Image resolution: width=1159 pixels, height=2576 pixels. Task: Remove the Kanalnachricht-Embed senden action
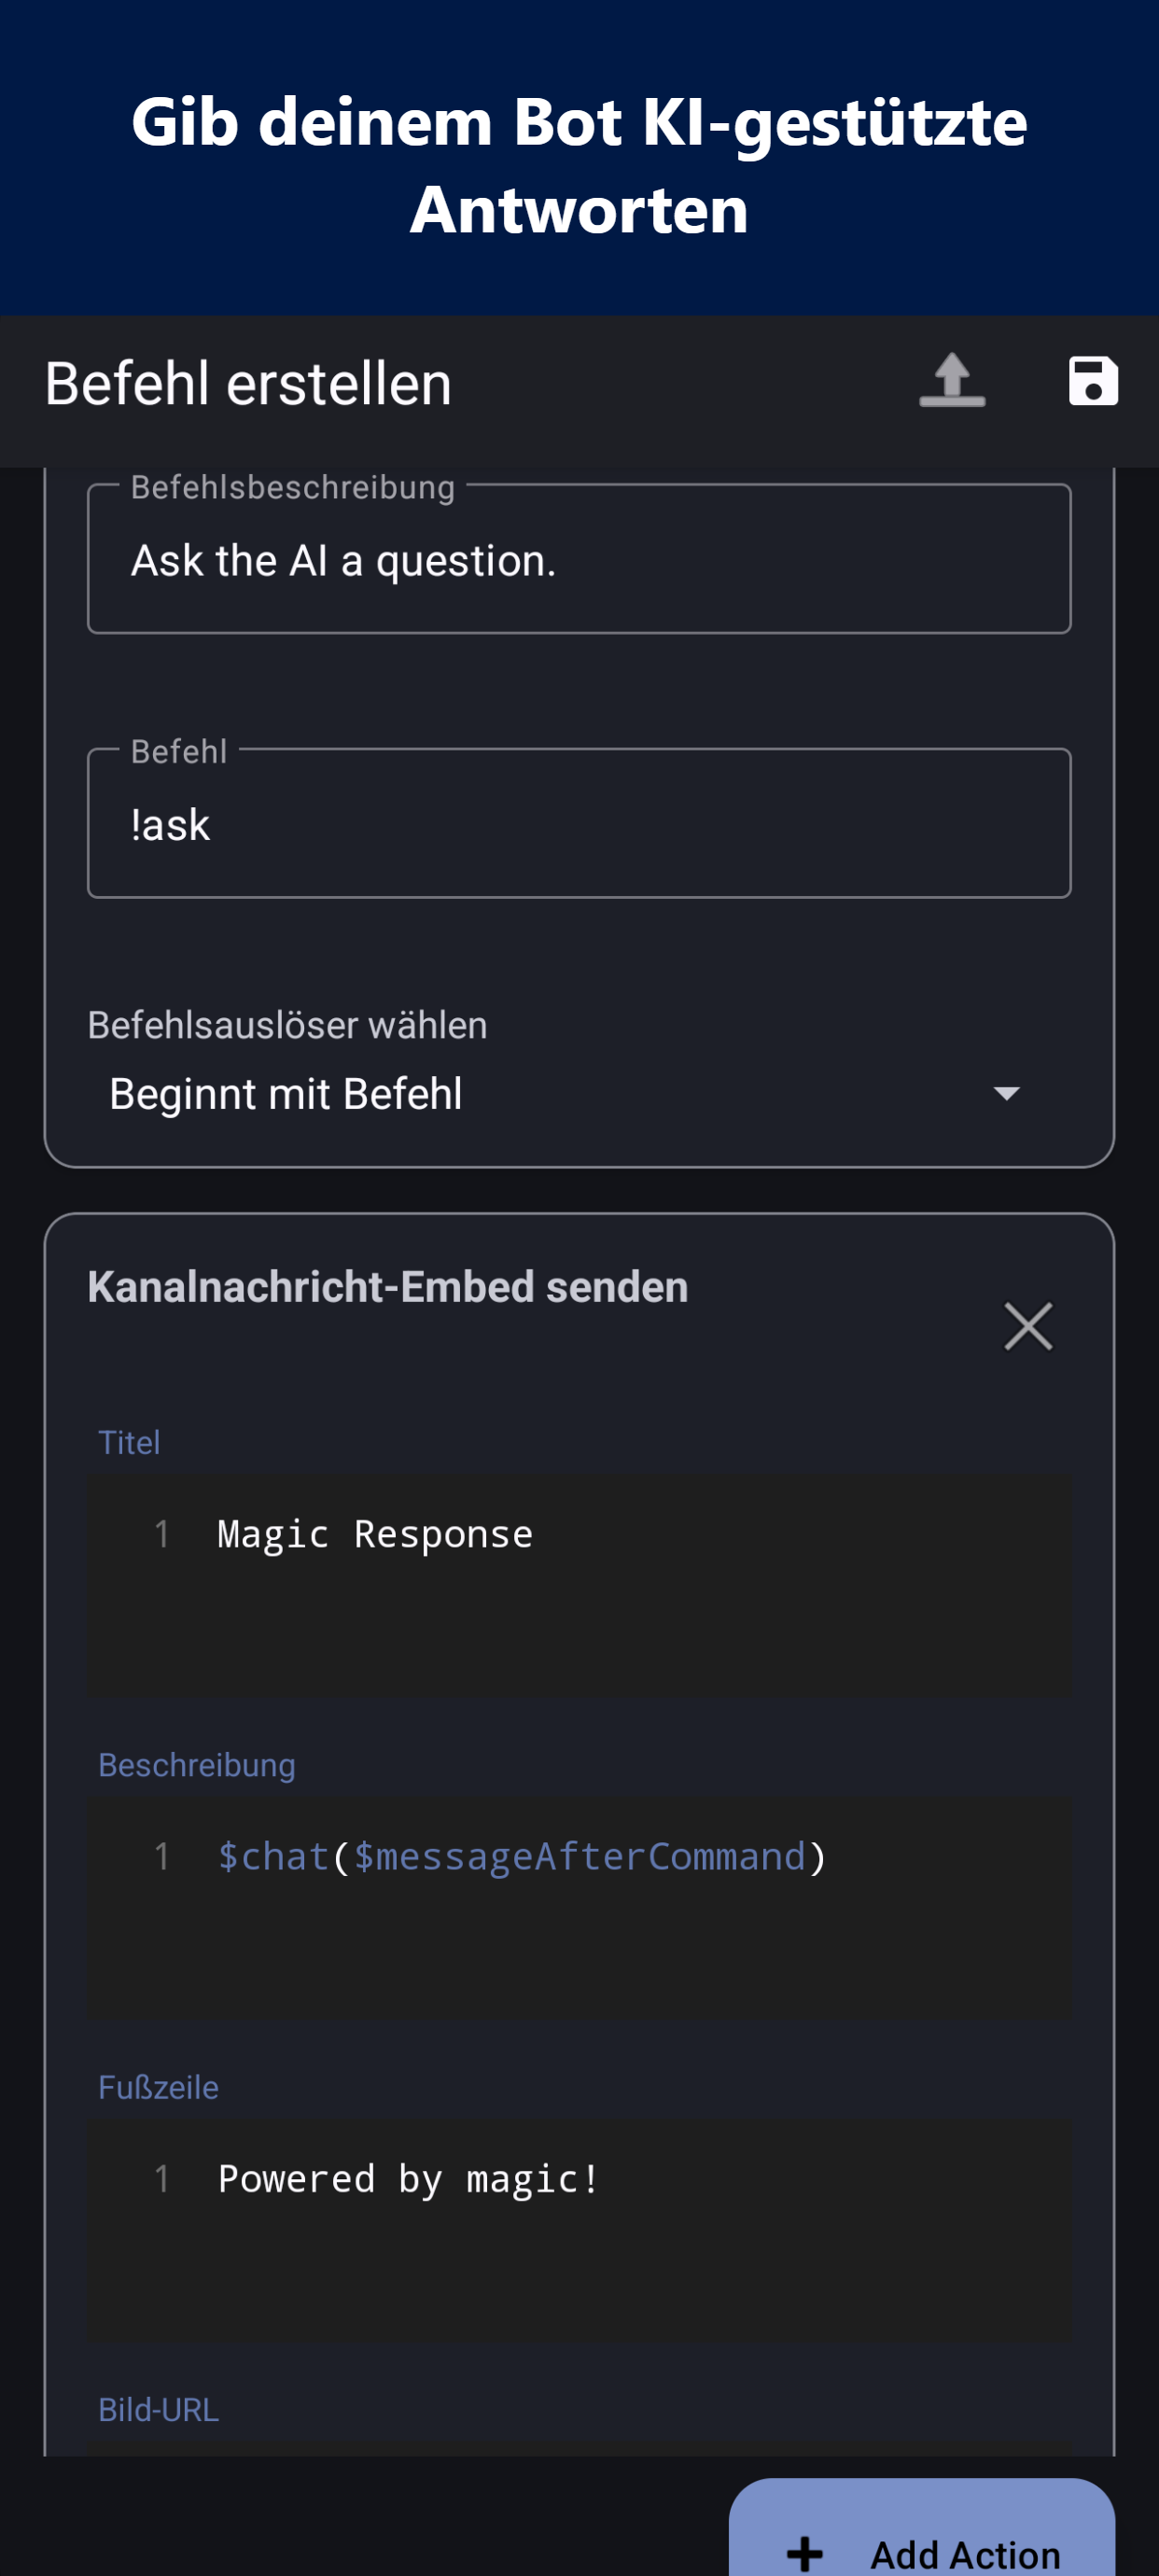[1027, 1326]
